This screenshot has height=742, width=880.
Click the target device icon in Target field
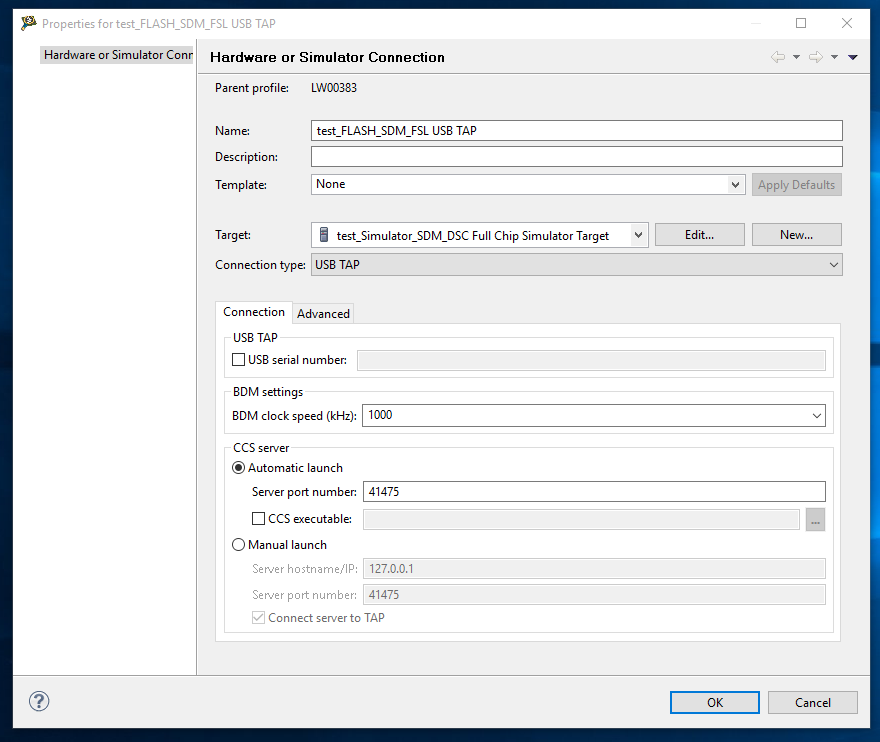pyautogui.click(x=323, y=235)
